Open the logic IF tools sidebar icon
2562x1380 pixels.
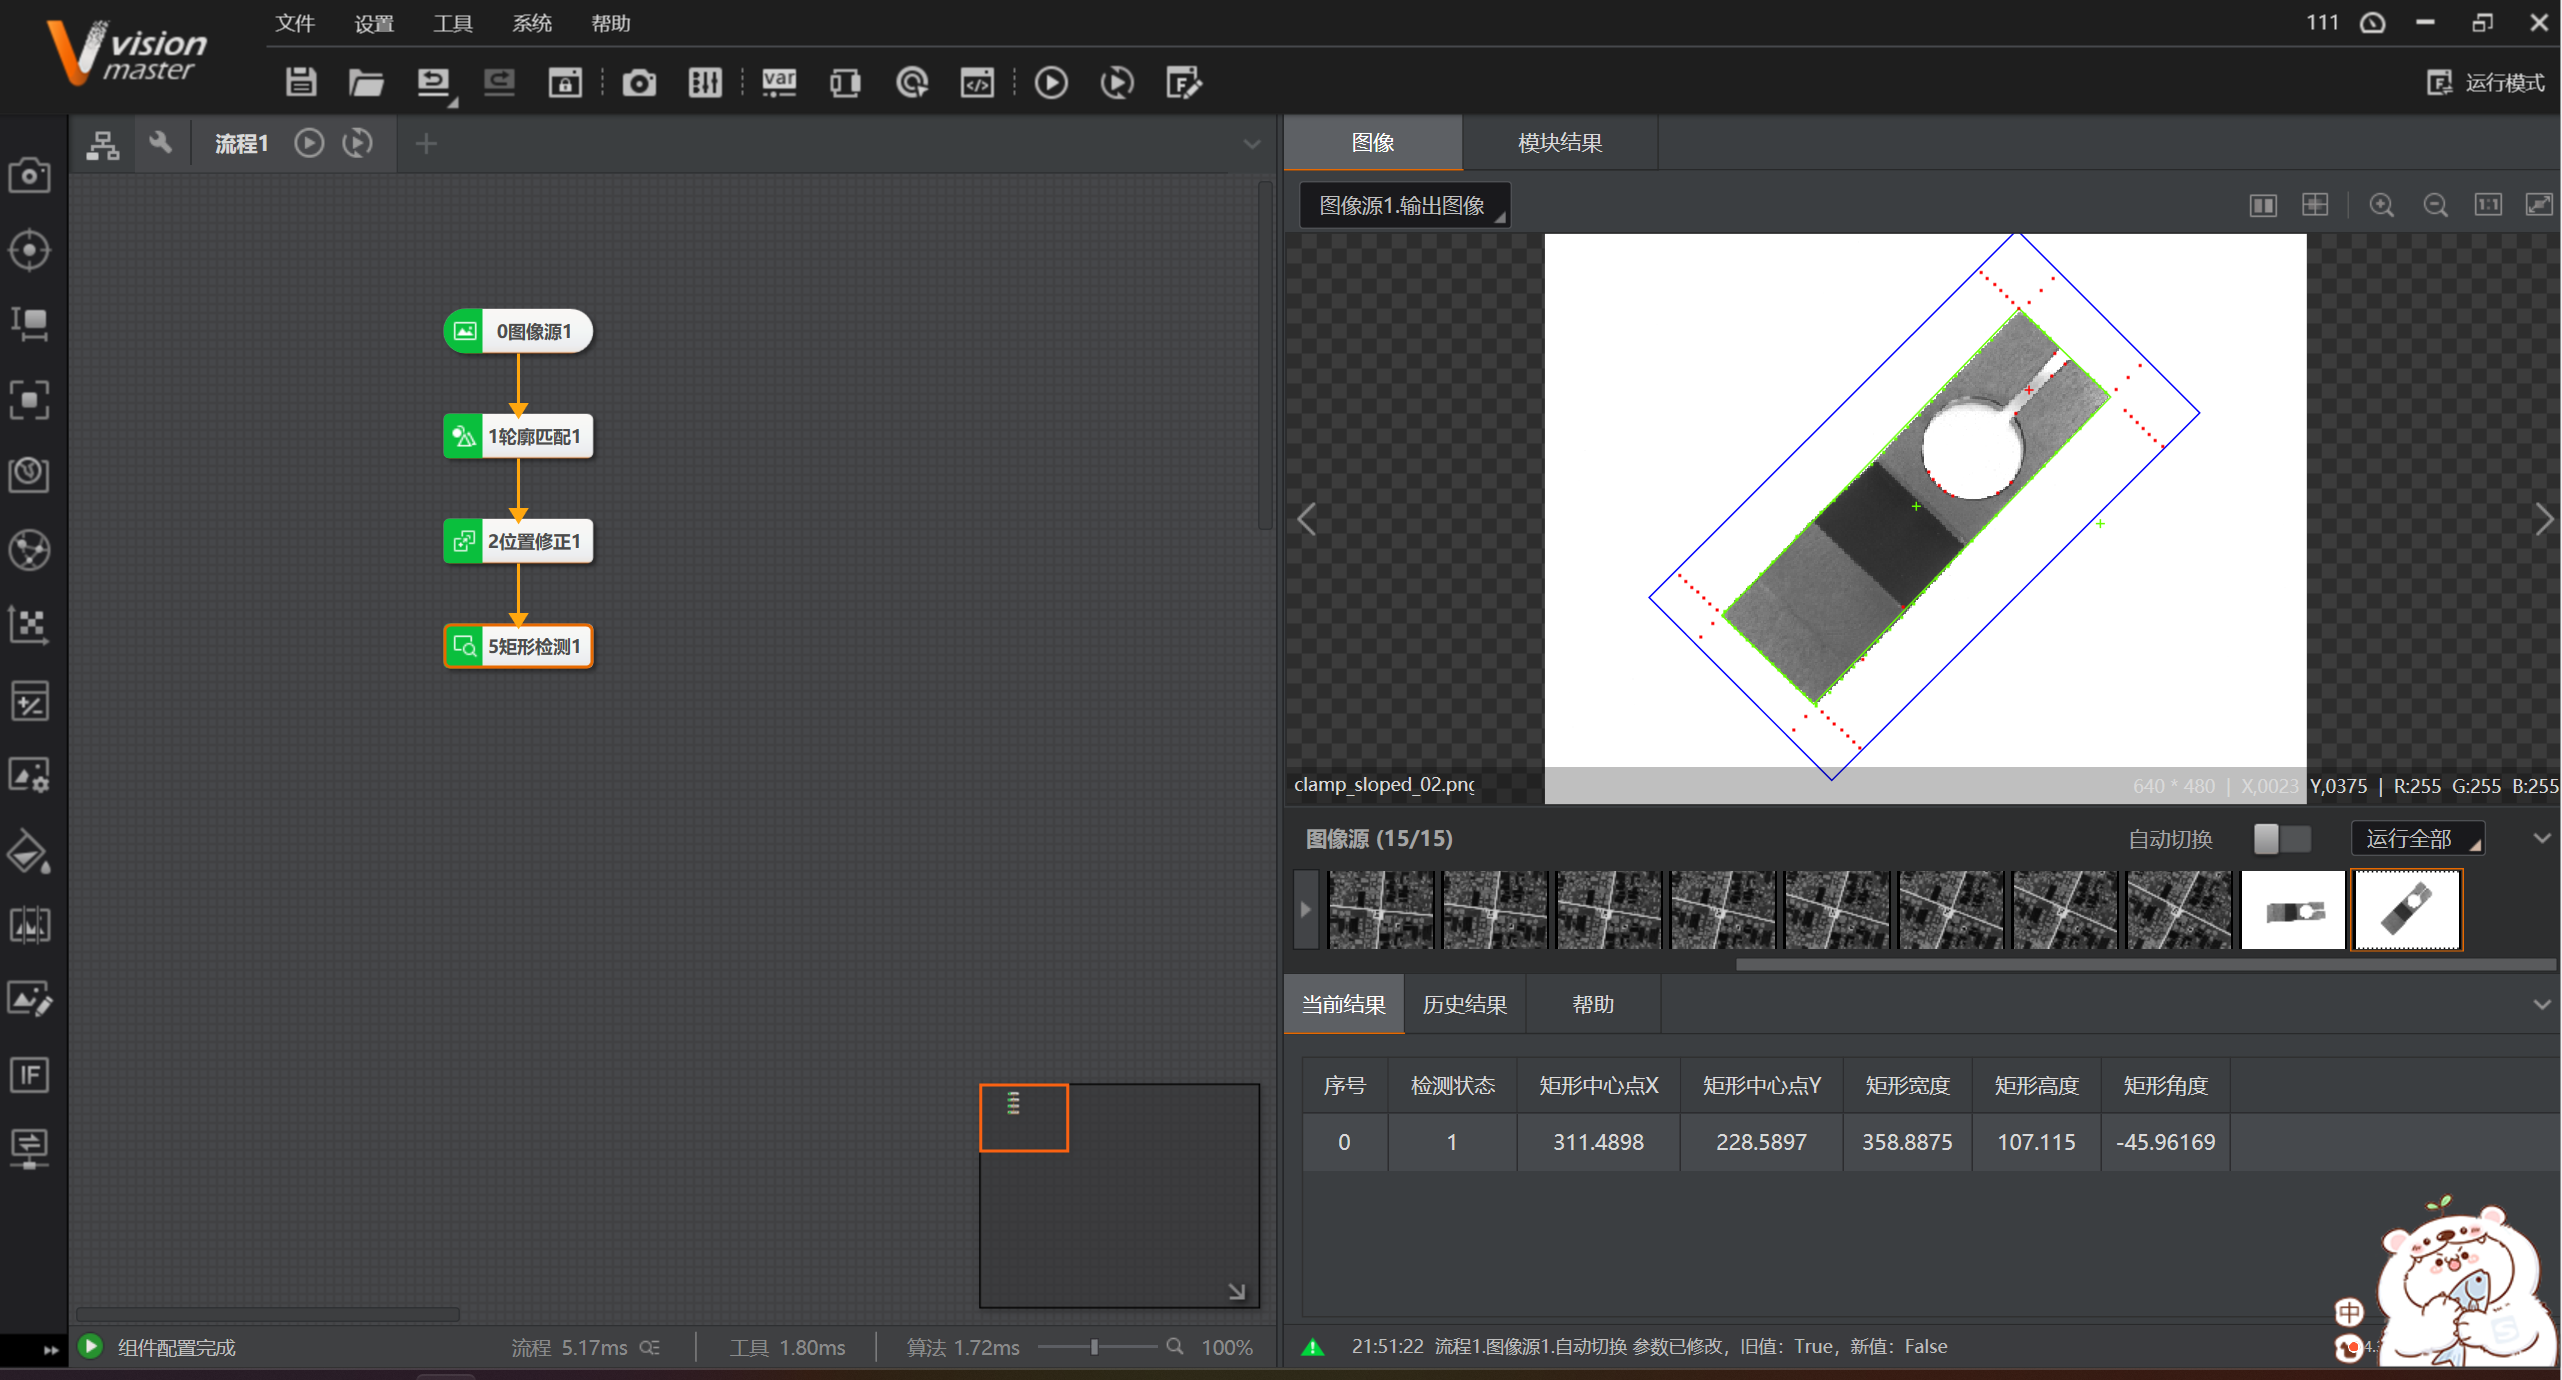[x=29, y=1075]
